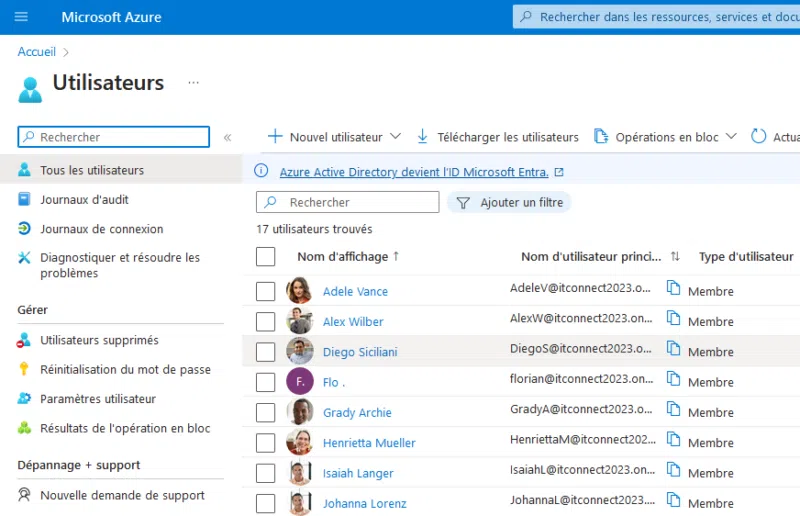Tick the checkbox for Adele Vance
This screenshot has width=800, height=516.
tap(265, 291)
